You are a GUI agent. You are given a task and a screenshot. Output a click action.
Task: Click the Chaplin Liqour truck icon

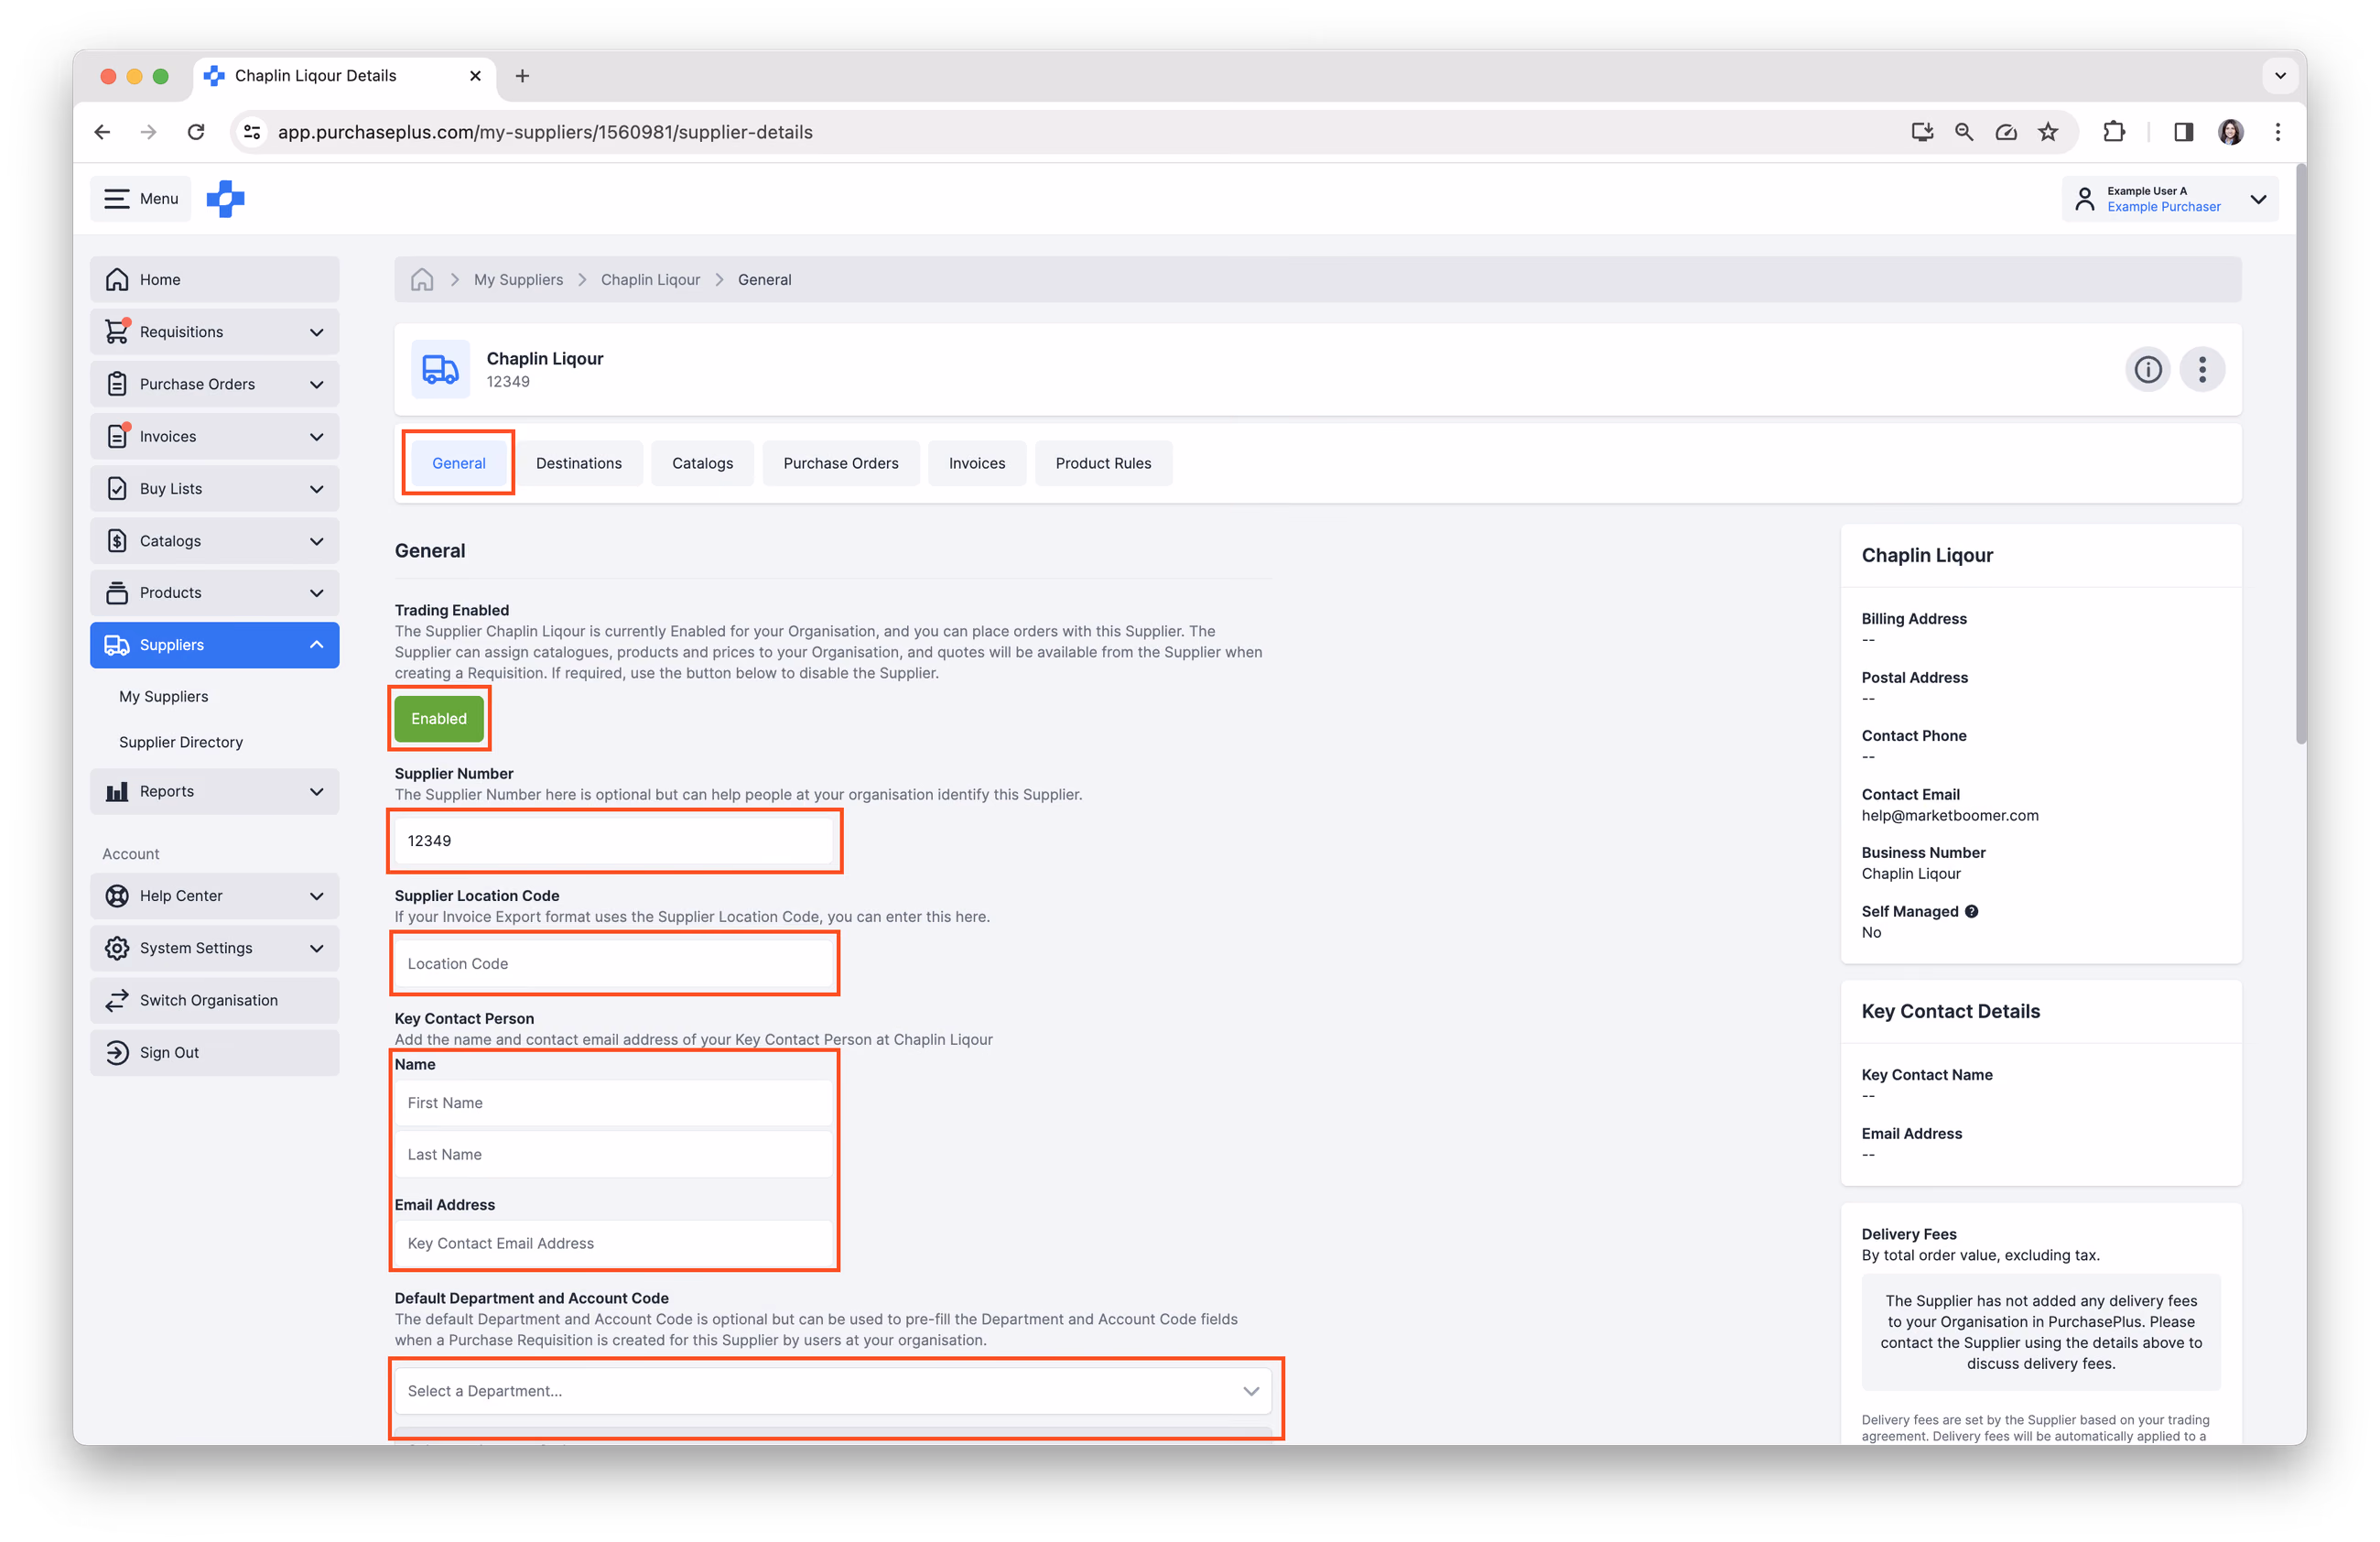[x=440, y=369]
